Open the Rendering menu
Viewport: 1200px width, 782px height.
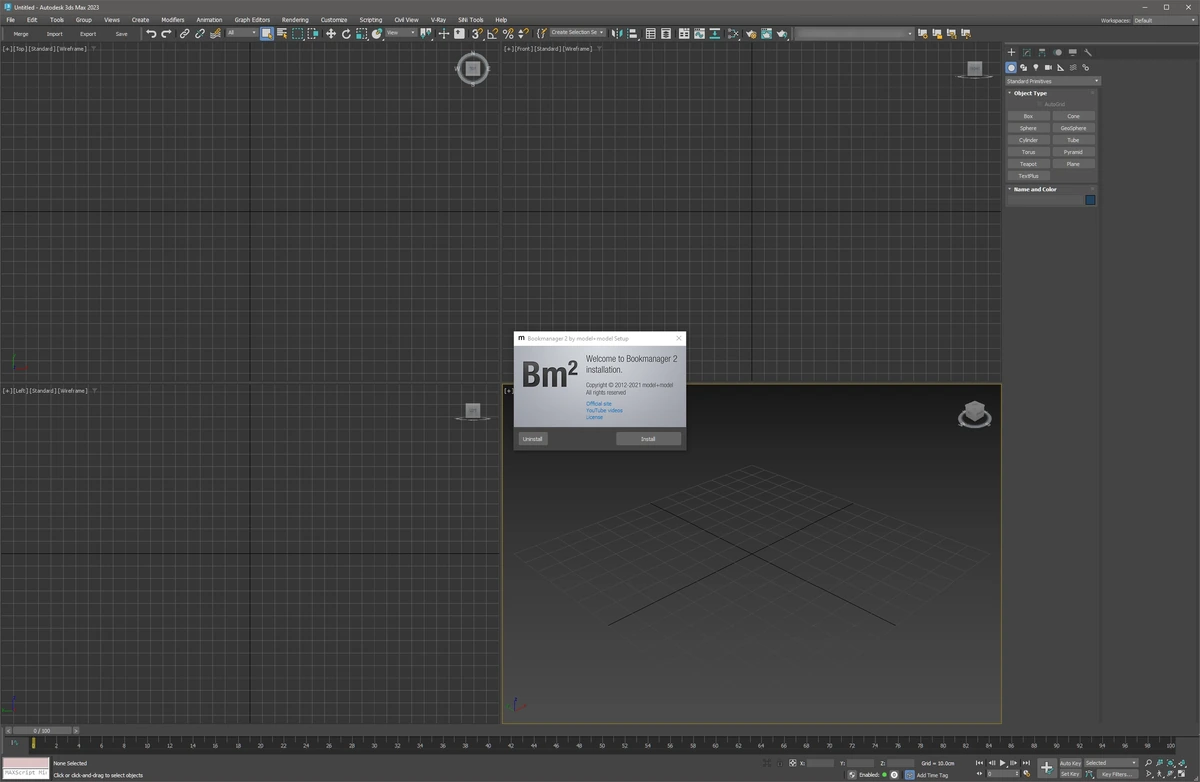(295, 20)
